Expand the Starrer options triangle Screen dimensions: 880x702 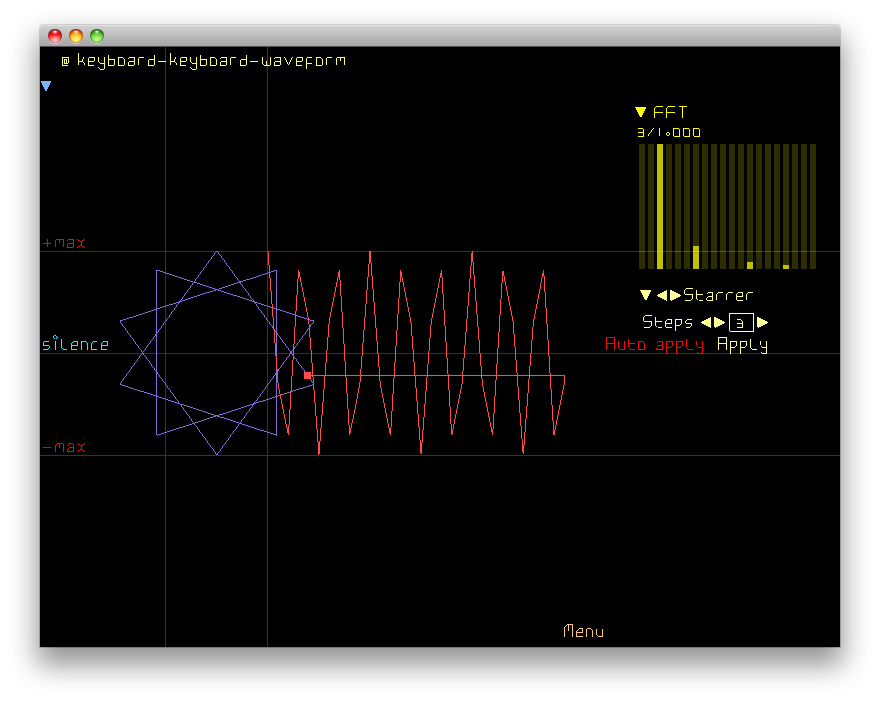pyautogui.click(x=645, y=295)
